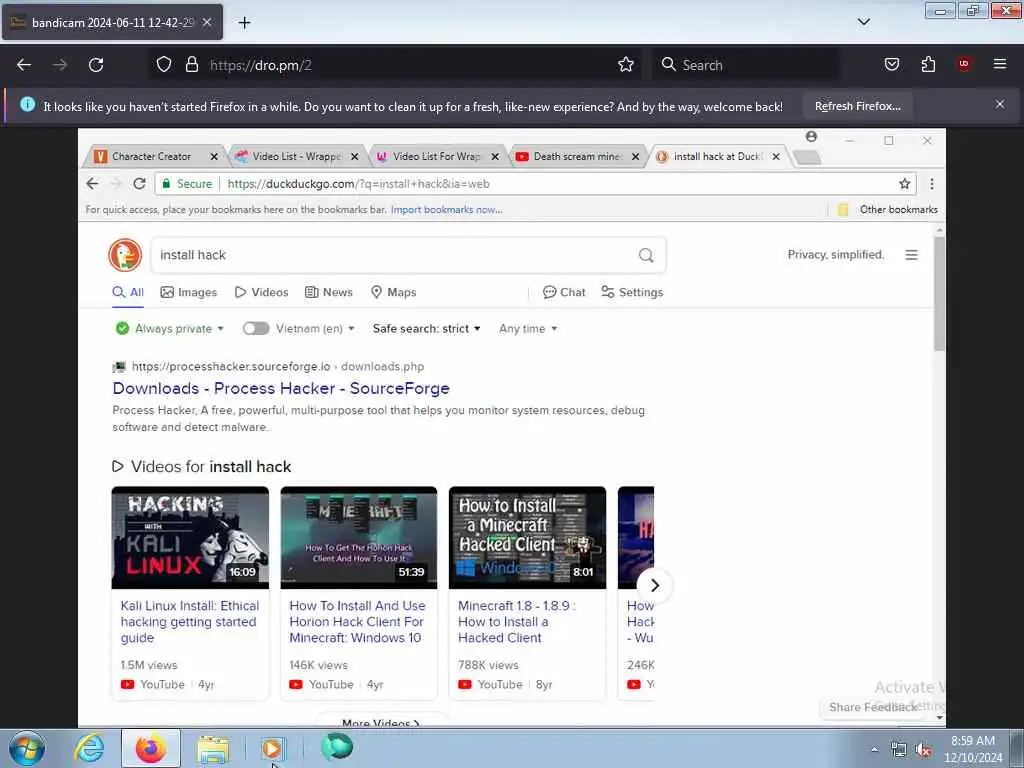Open DuckDuckGo hamburger side menu
Screen dimensions: 1024x768
(911, 255)
